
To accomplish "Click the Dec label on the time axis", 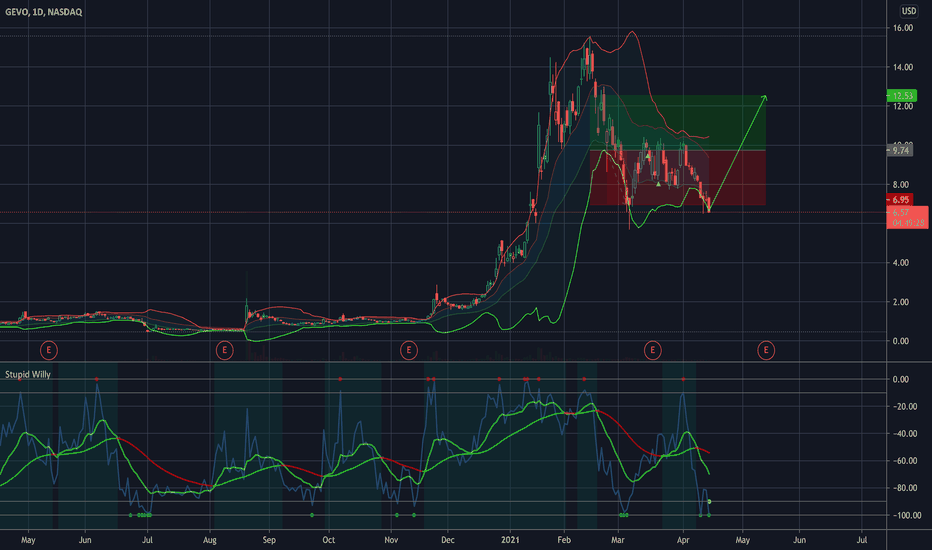I will click(448, 540).
